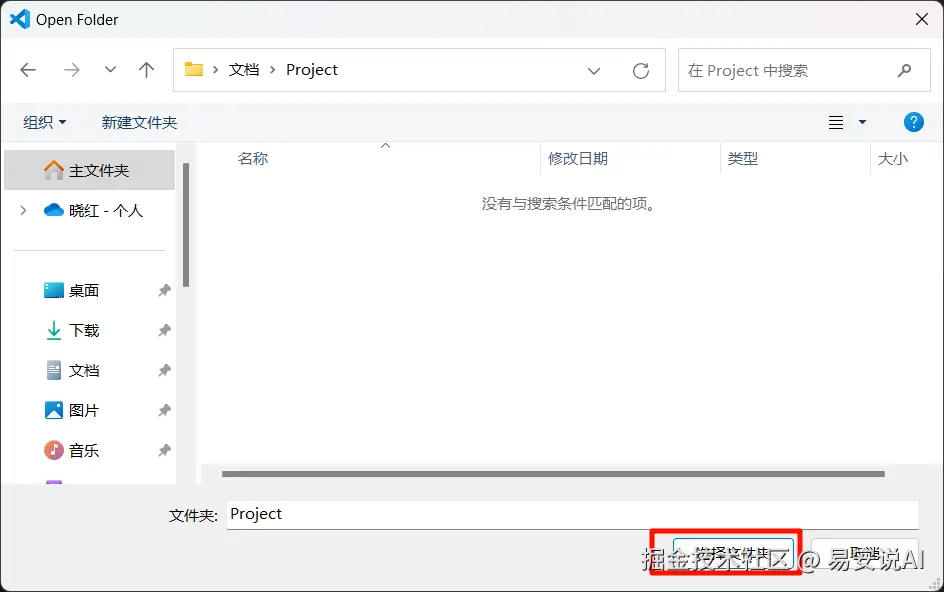Viewport: 944px width, 592px height.
Task: Refresh the Project folder view
Action: click(641, 71)
